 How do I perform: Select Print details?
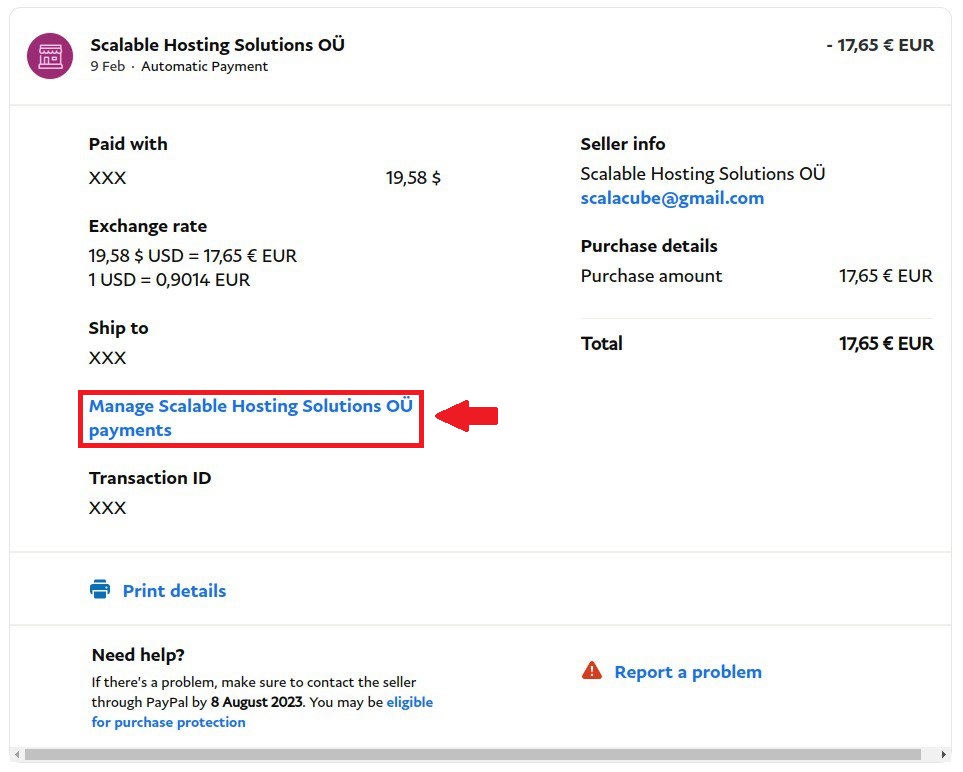[174, 590]
